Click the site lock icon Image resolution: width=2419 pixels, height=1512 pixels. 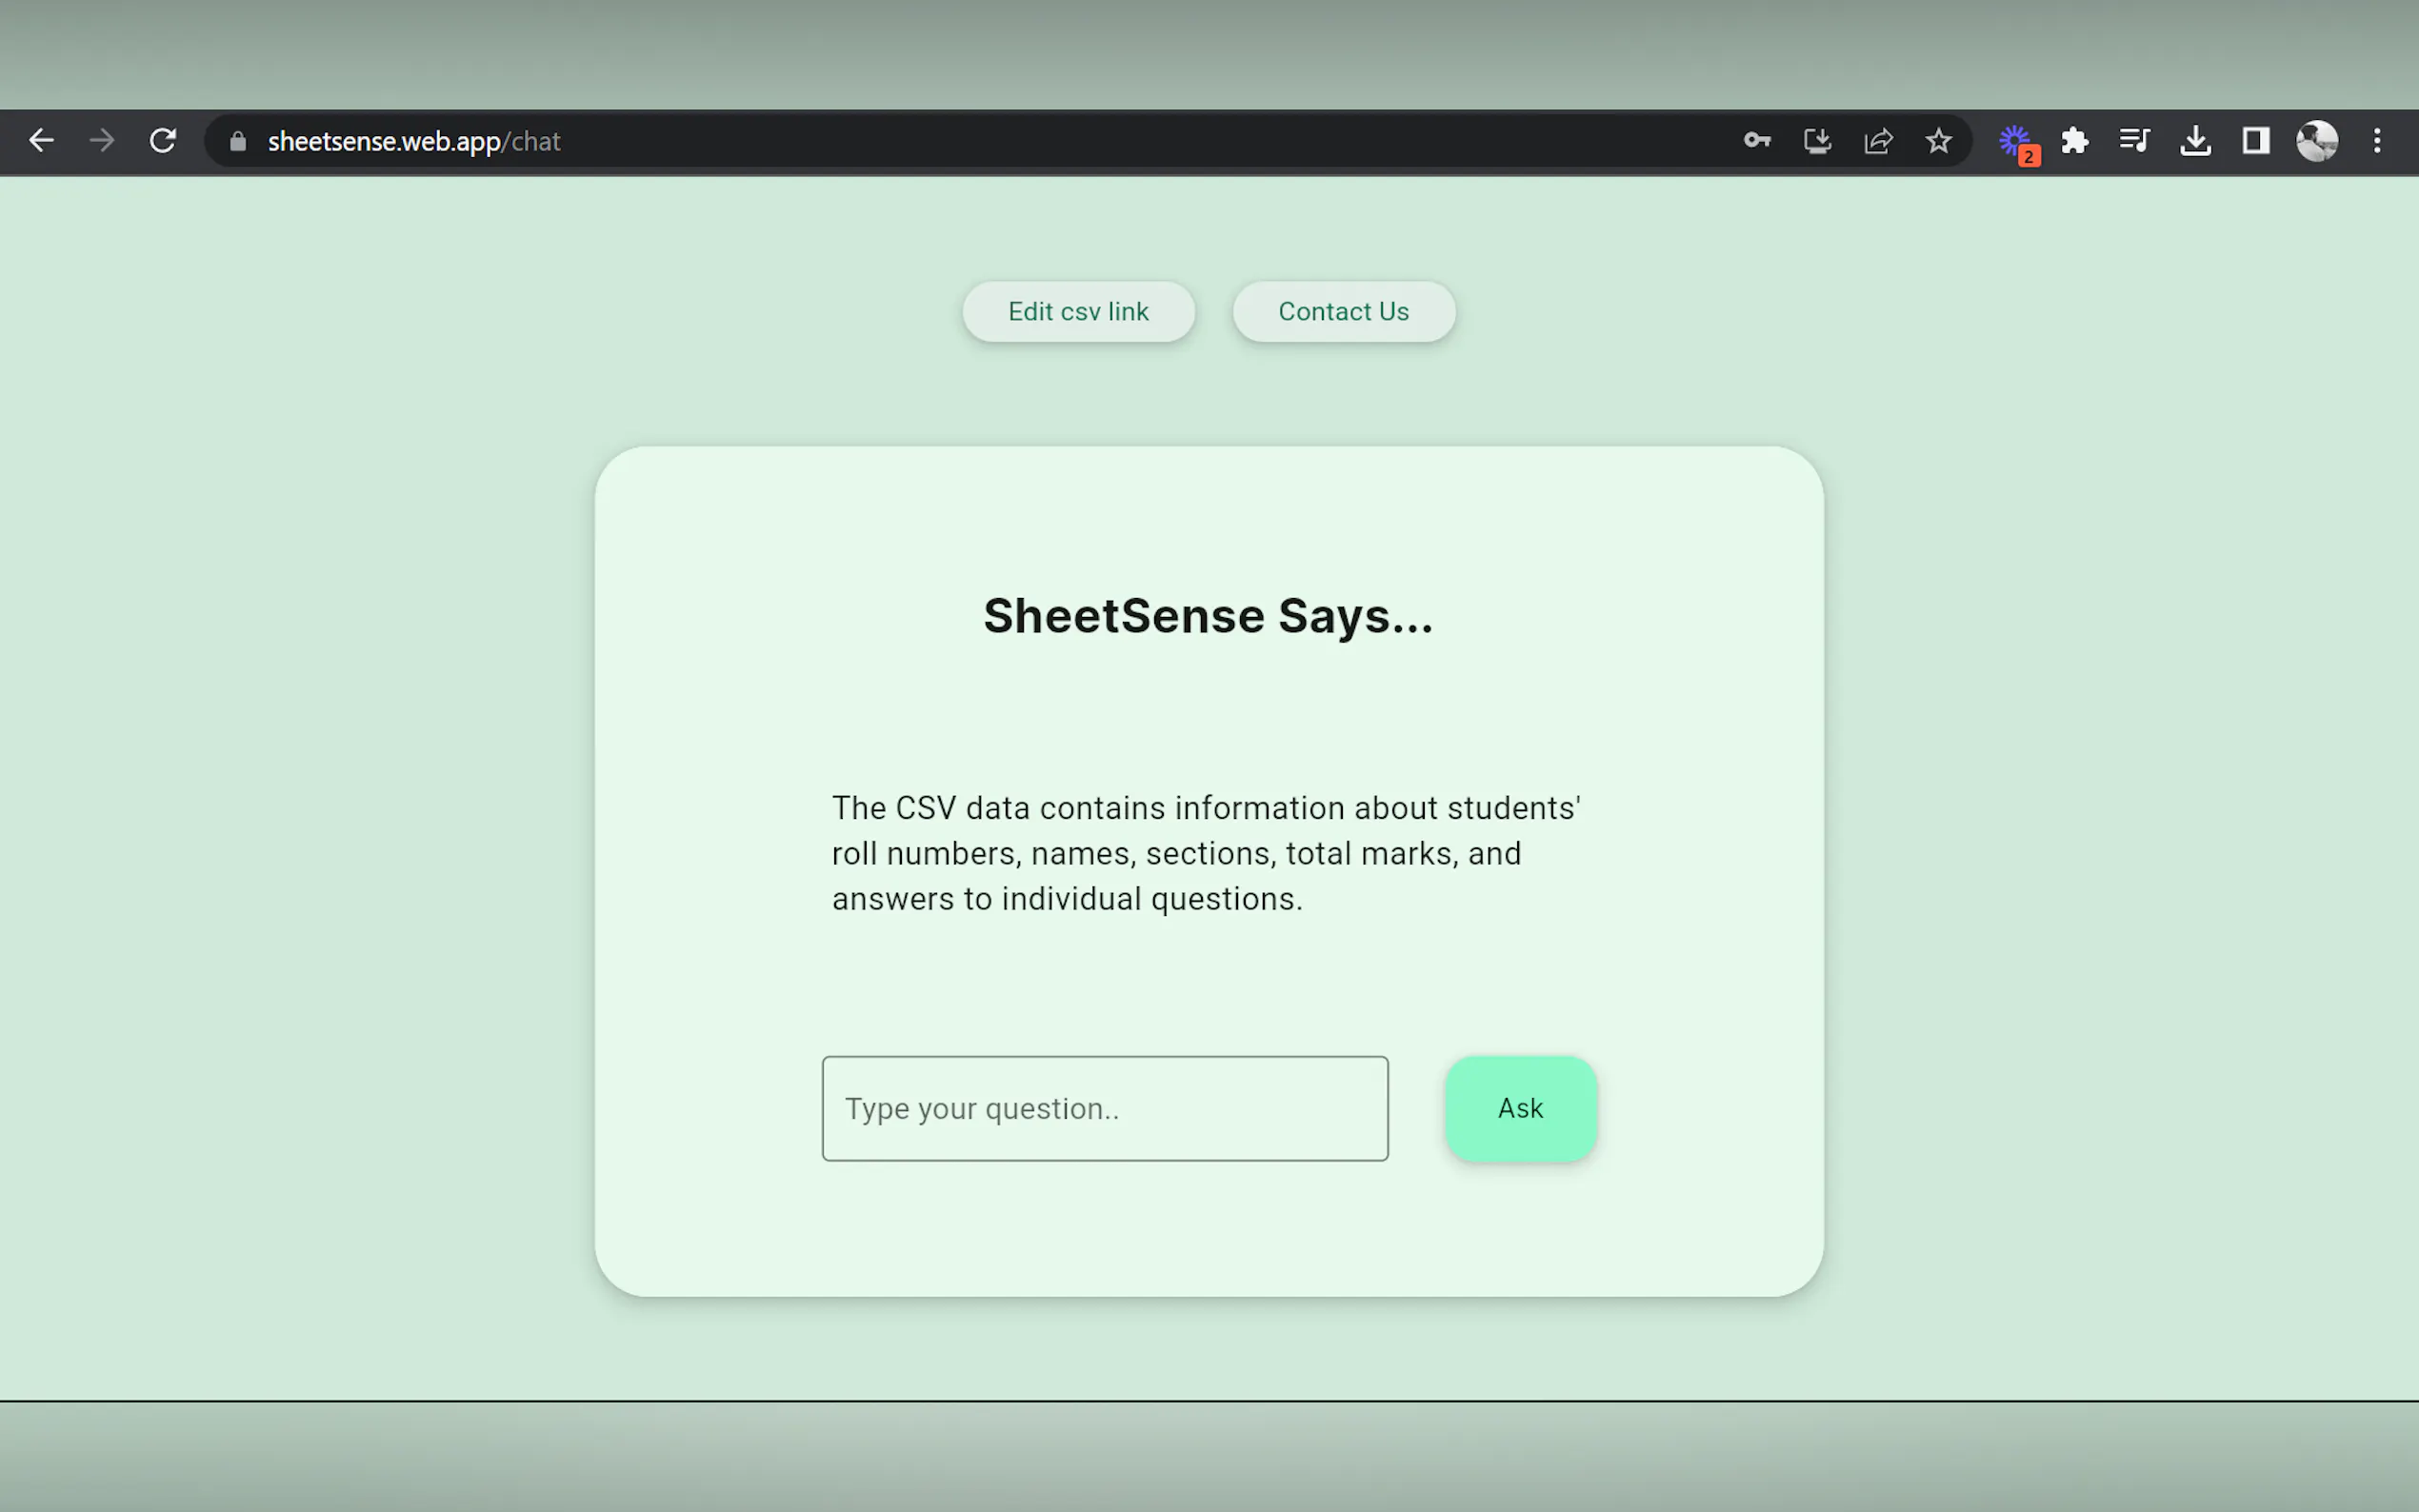tap(237, 141)
